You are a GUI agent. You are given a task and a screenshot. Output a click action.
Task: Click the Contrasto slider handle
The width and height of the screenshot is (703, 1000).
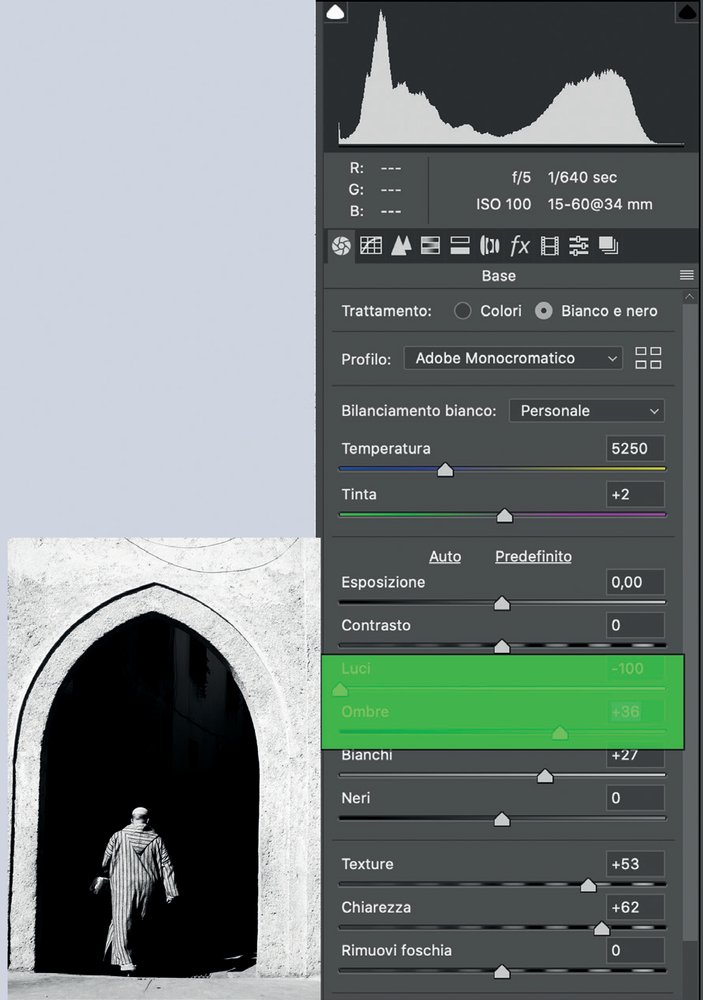tap(502, 647)
